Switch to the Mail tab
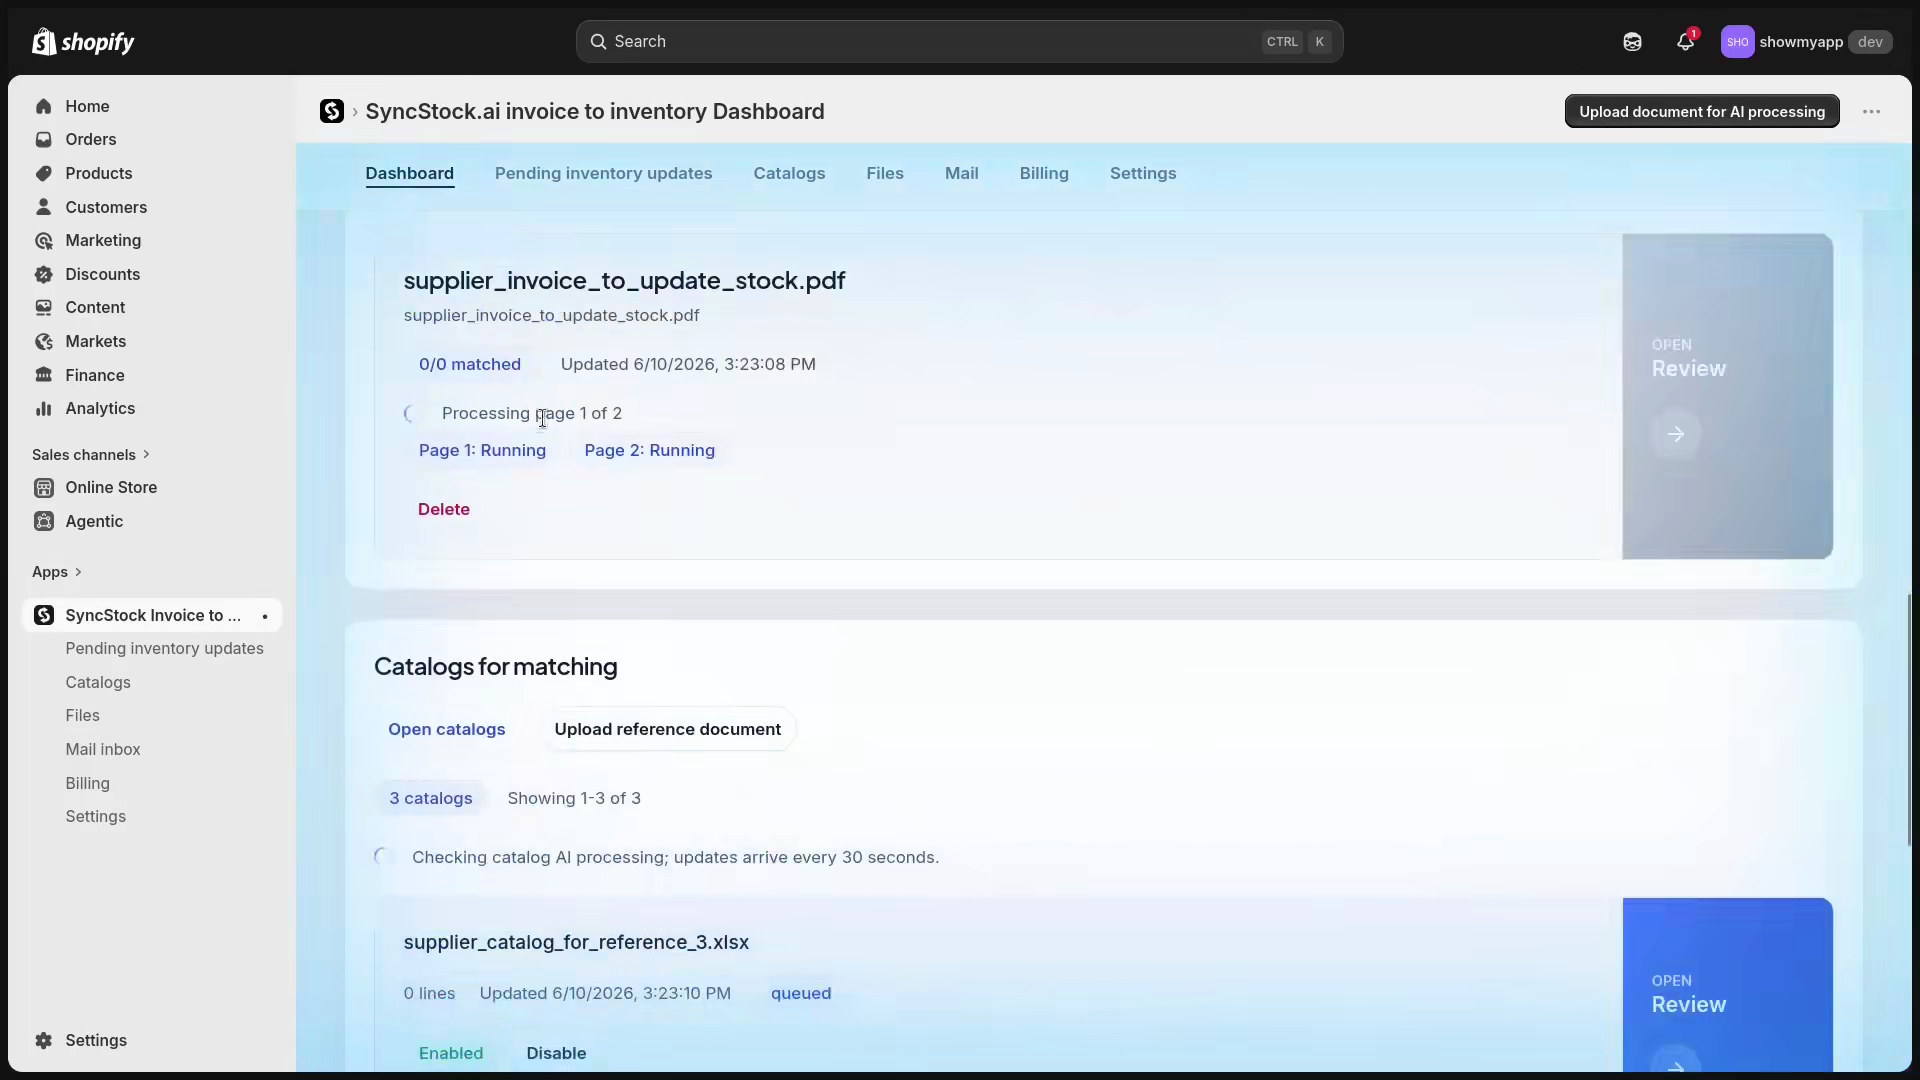Screen dimensions: 1920x1080 tap(961, 174)
